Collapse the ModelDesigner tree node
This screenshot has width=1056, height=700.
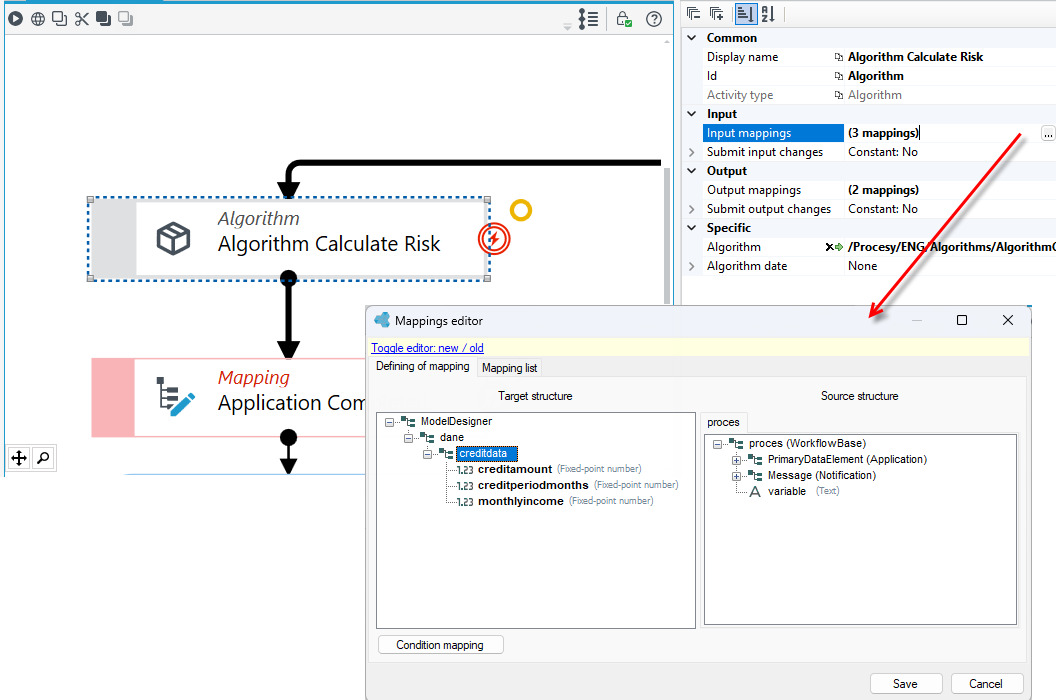389,422
